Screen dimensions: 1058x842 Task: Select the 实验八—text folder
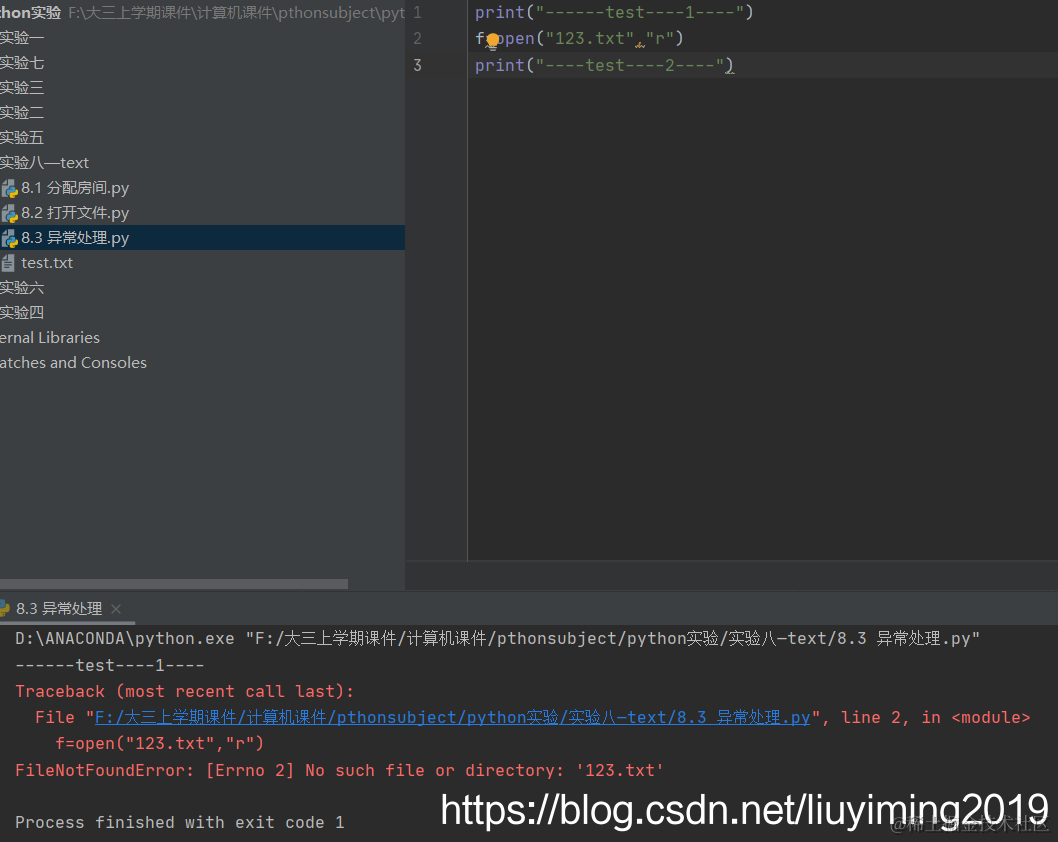[x=45, y=163]
